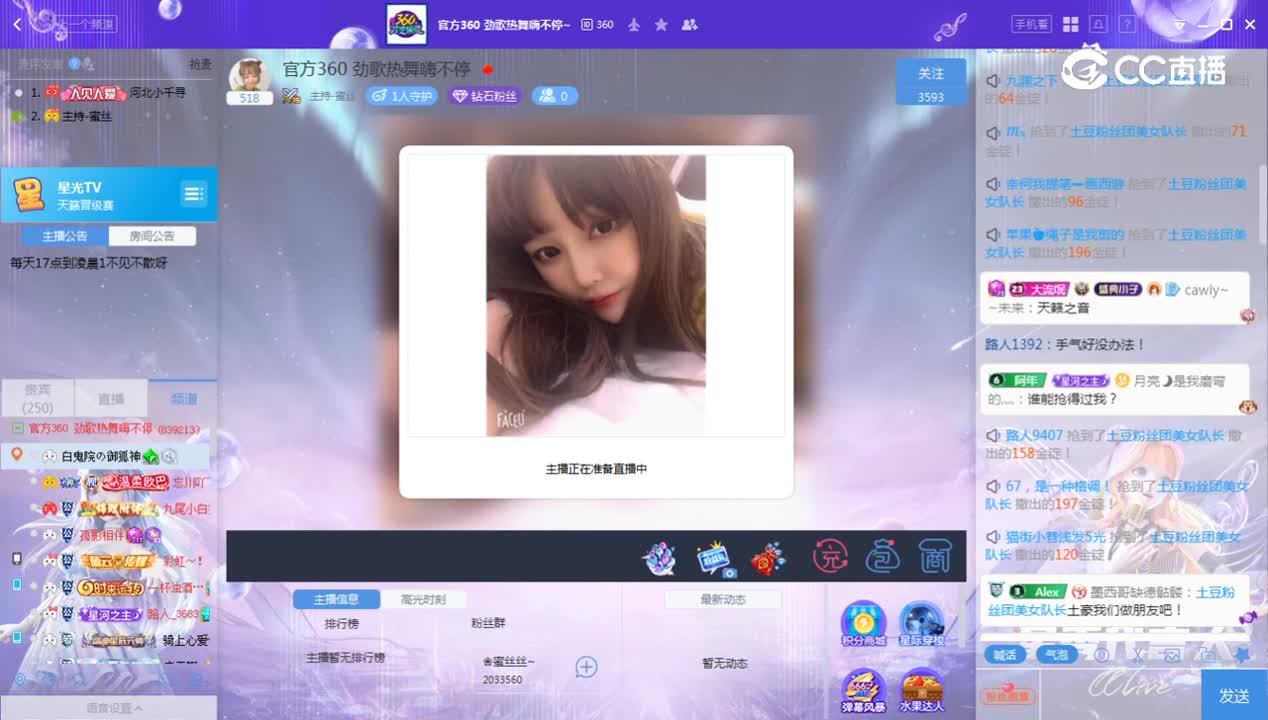This screenshot has height=720, width=1268.
Task: Open the 手机看 mobile view option
Action: (1031, 24)
